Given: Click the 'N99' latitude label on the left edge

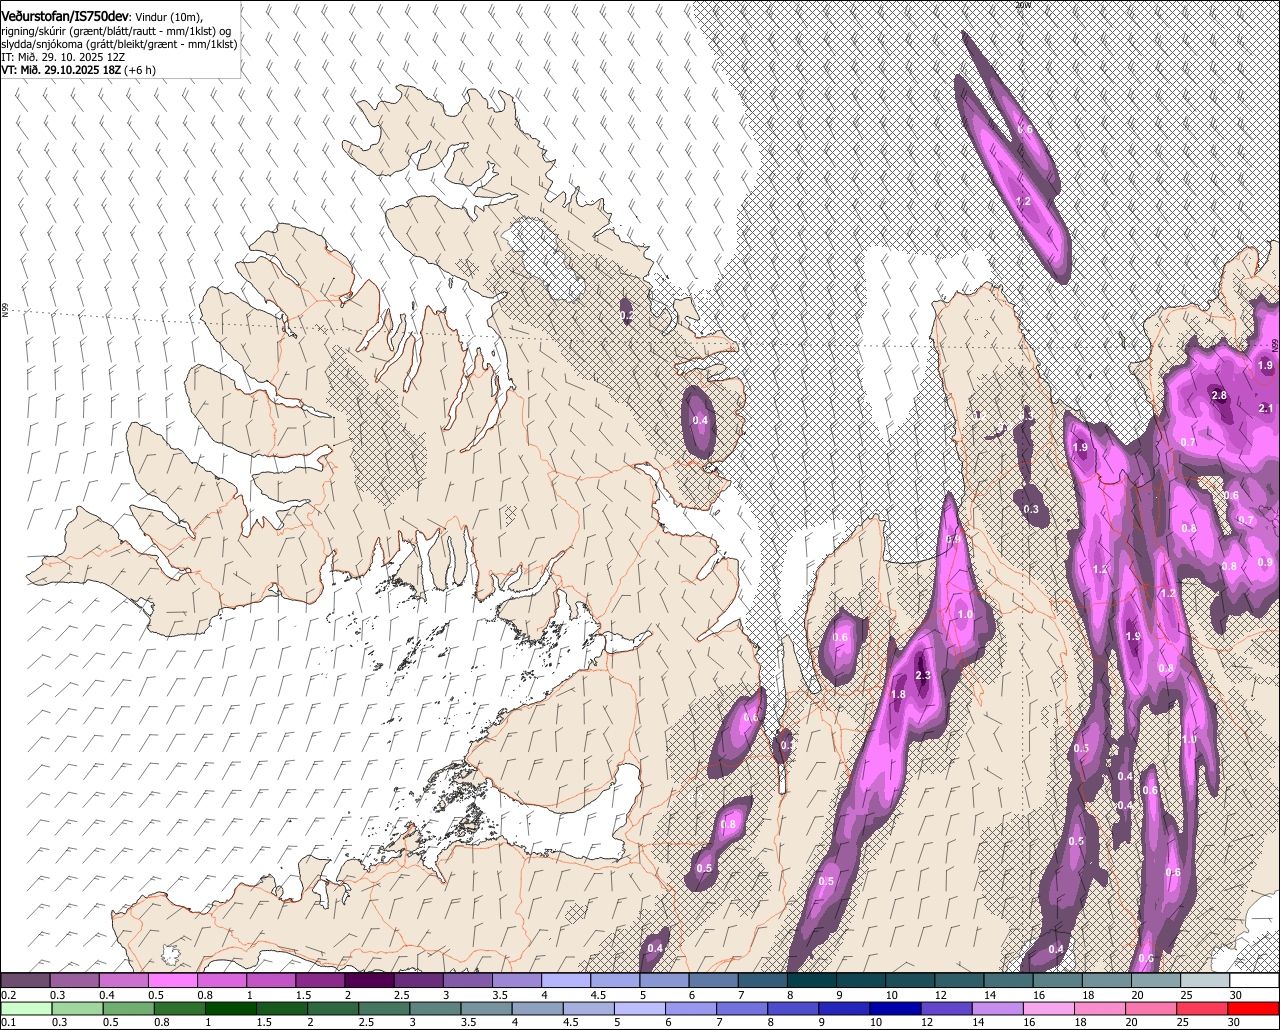Looking at the screenshot, I should [5, 311].
